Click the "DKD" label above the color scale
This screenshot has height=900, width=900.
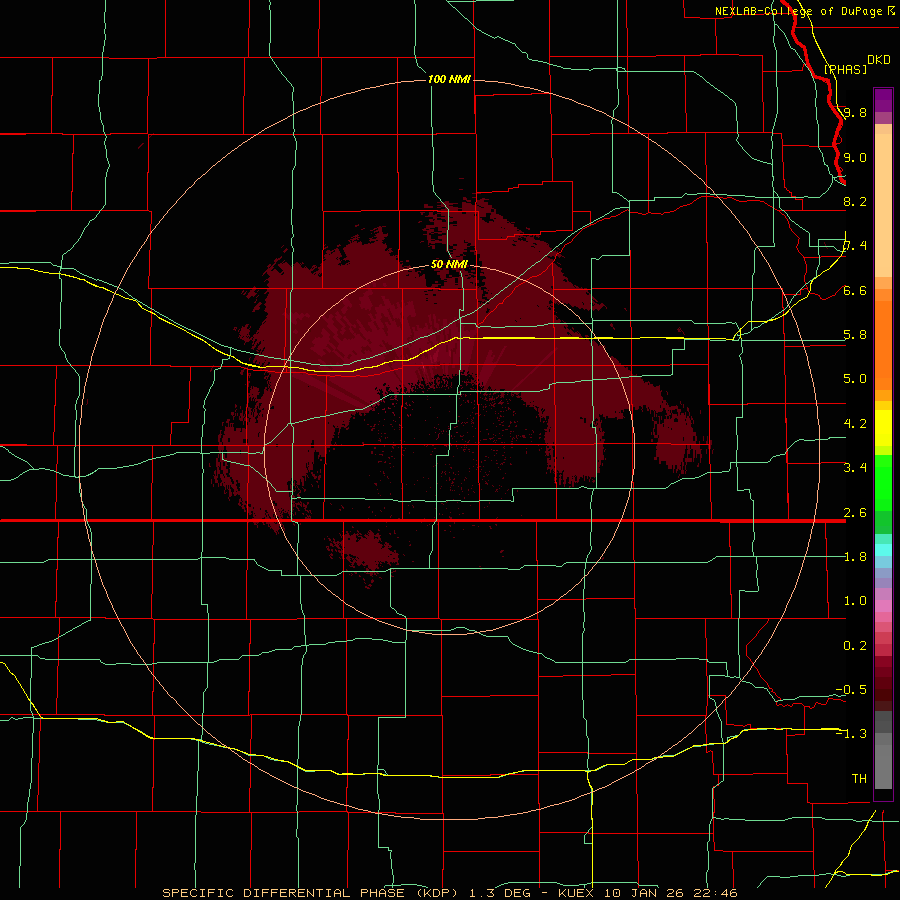coord(879,59)
